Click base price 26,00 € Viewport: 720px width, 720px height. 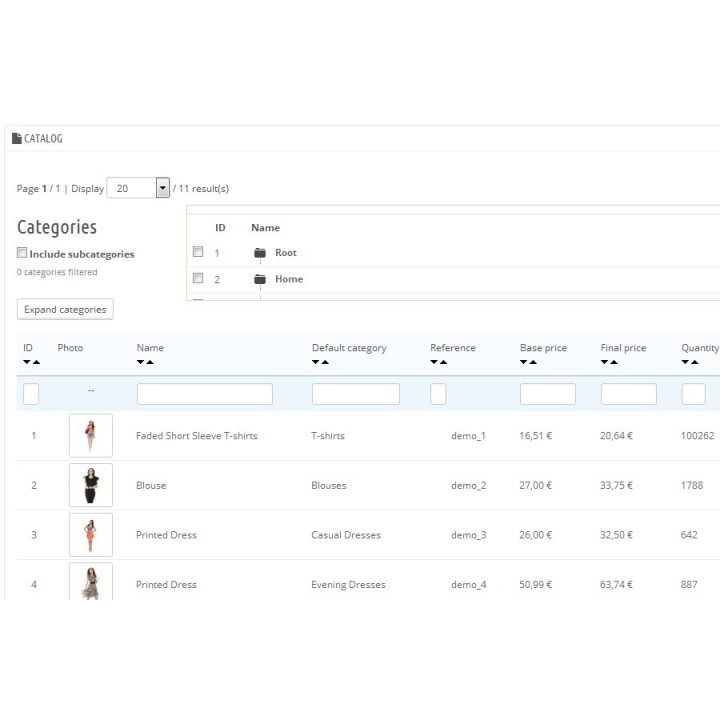tap(535, 535)
